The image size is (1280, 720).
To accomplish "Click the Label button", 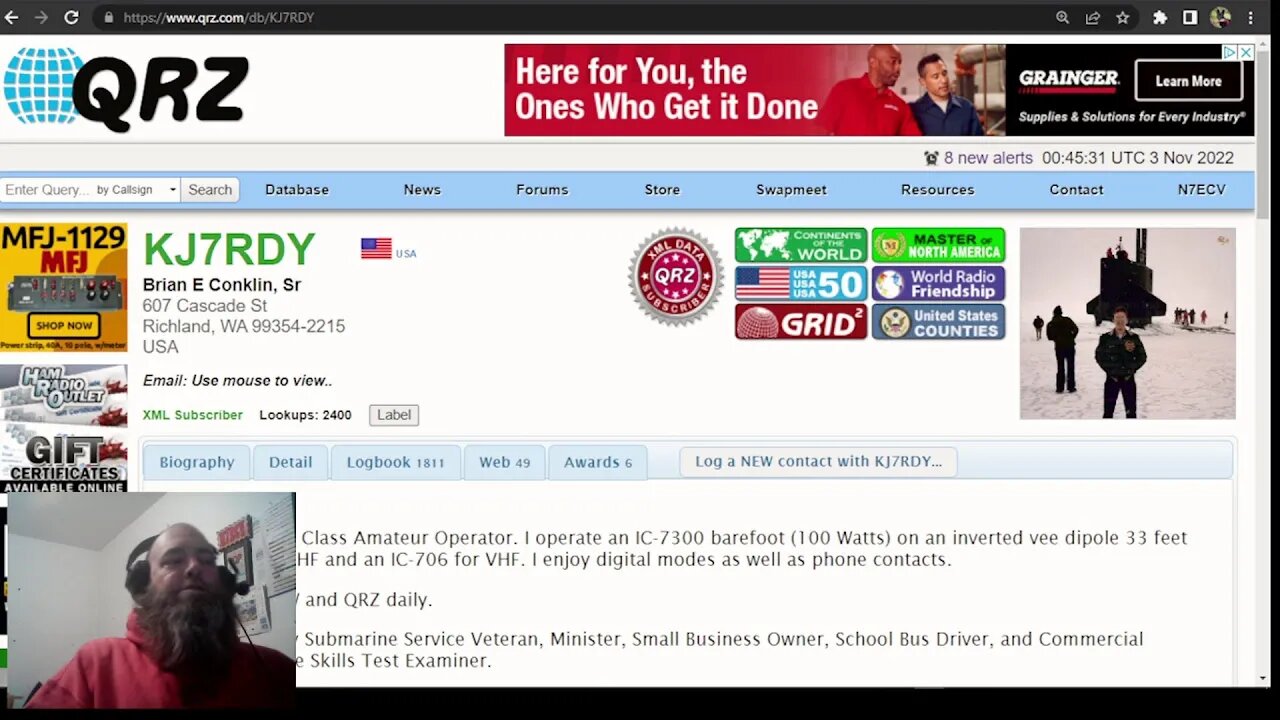I will [x=394, y=415].
